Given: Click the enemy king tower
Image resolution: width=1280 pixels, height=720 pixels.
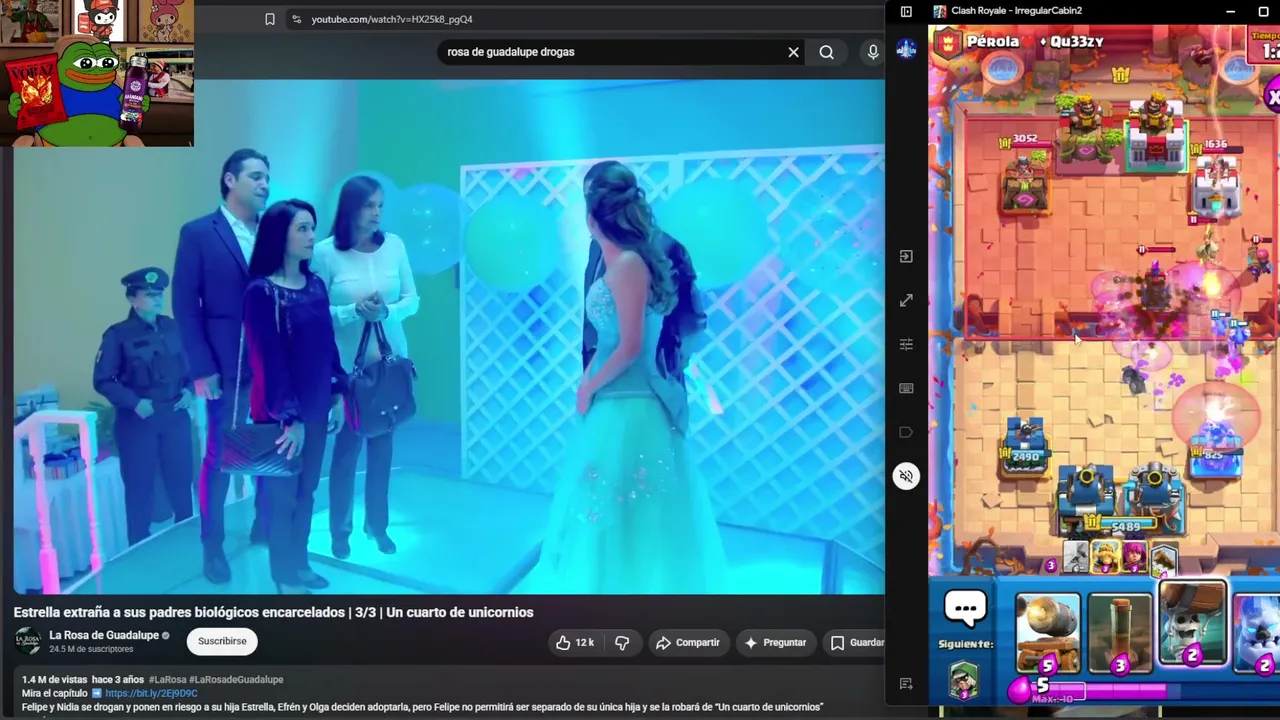Looking at the screenshot, I should pyautogui.click(x=1155, y=135).
